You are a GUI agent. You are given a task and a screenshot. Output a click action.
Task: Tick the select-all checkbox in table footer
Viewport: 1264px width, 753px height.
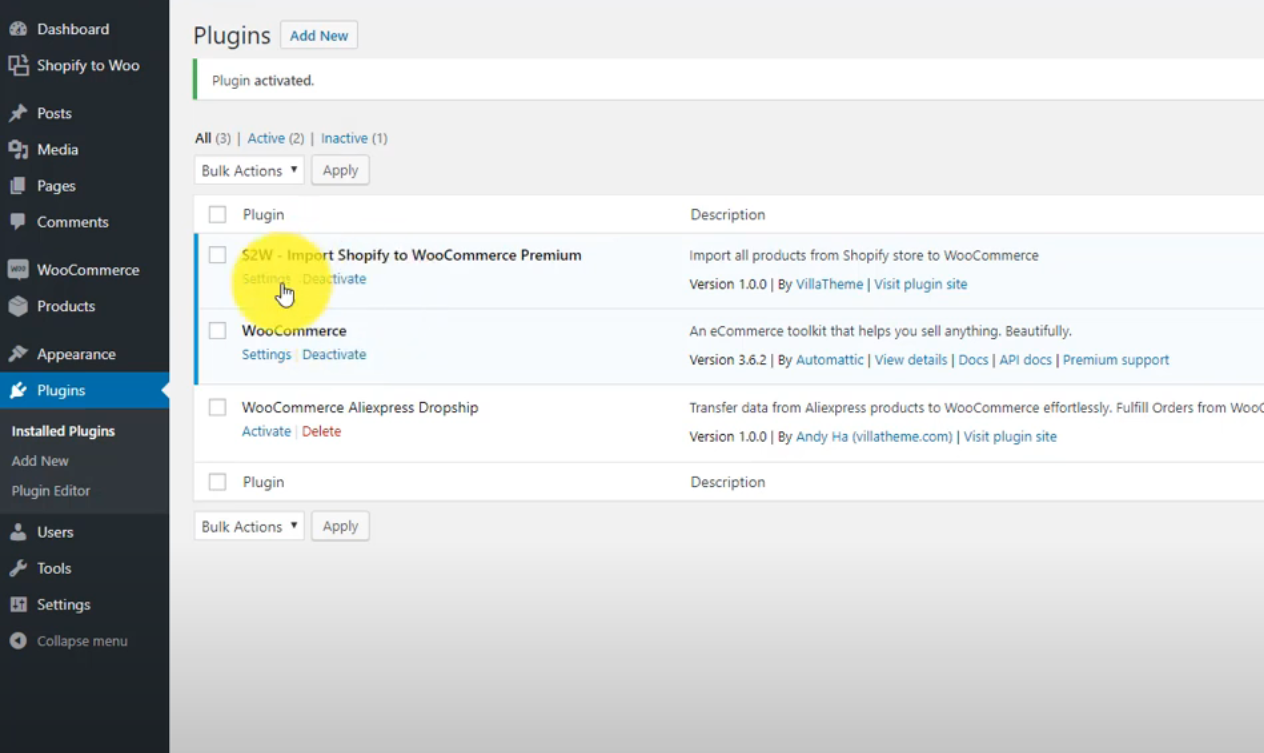pyautogui.click(x=217, y=482)
